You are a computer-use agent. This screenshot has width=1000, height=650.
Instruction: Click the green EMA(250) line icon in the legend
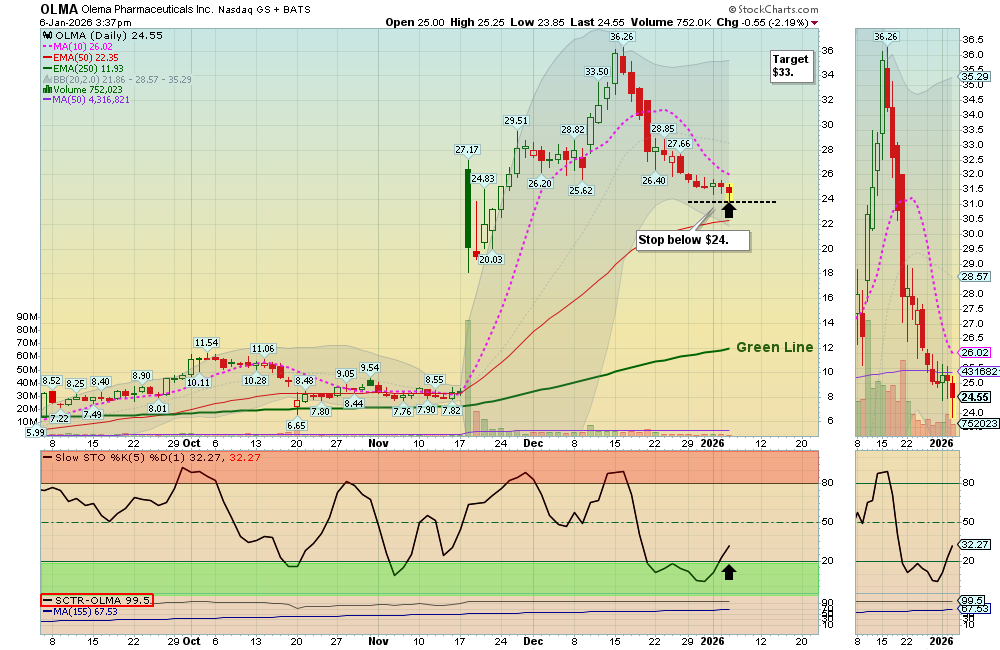click(47, 67)
